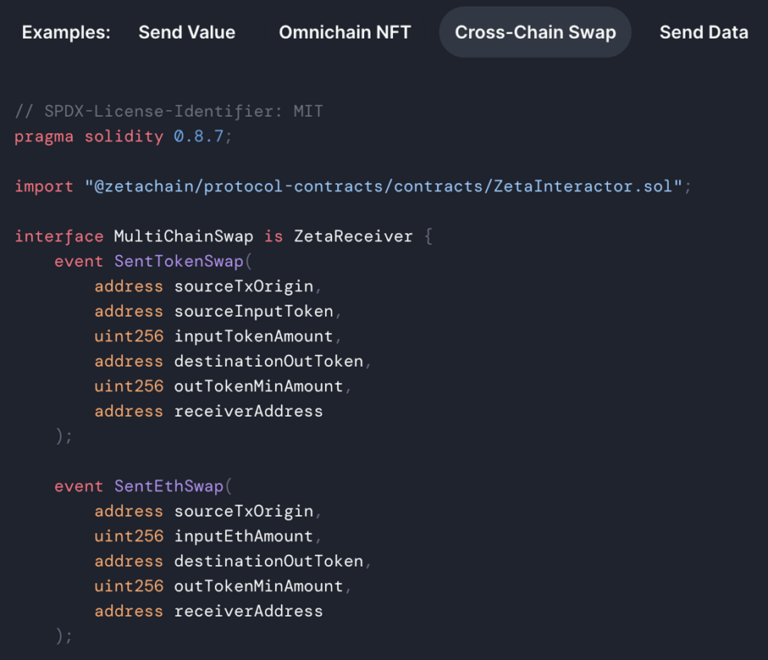Click the Examples: label
The height and width of the screenshot is (660, 768).
coord(66,32)
